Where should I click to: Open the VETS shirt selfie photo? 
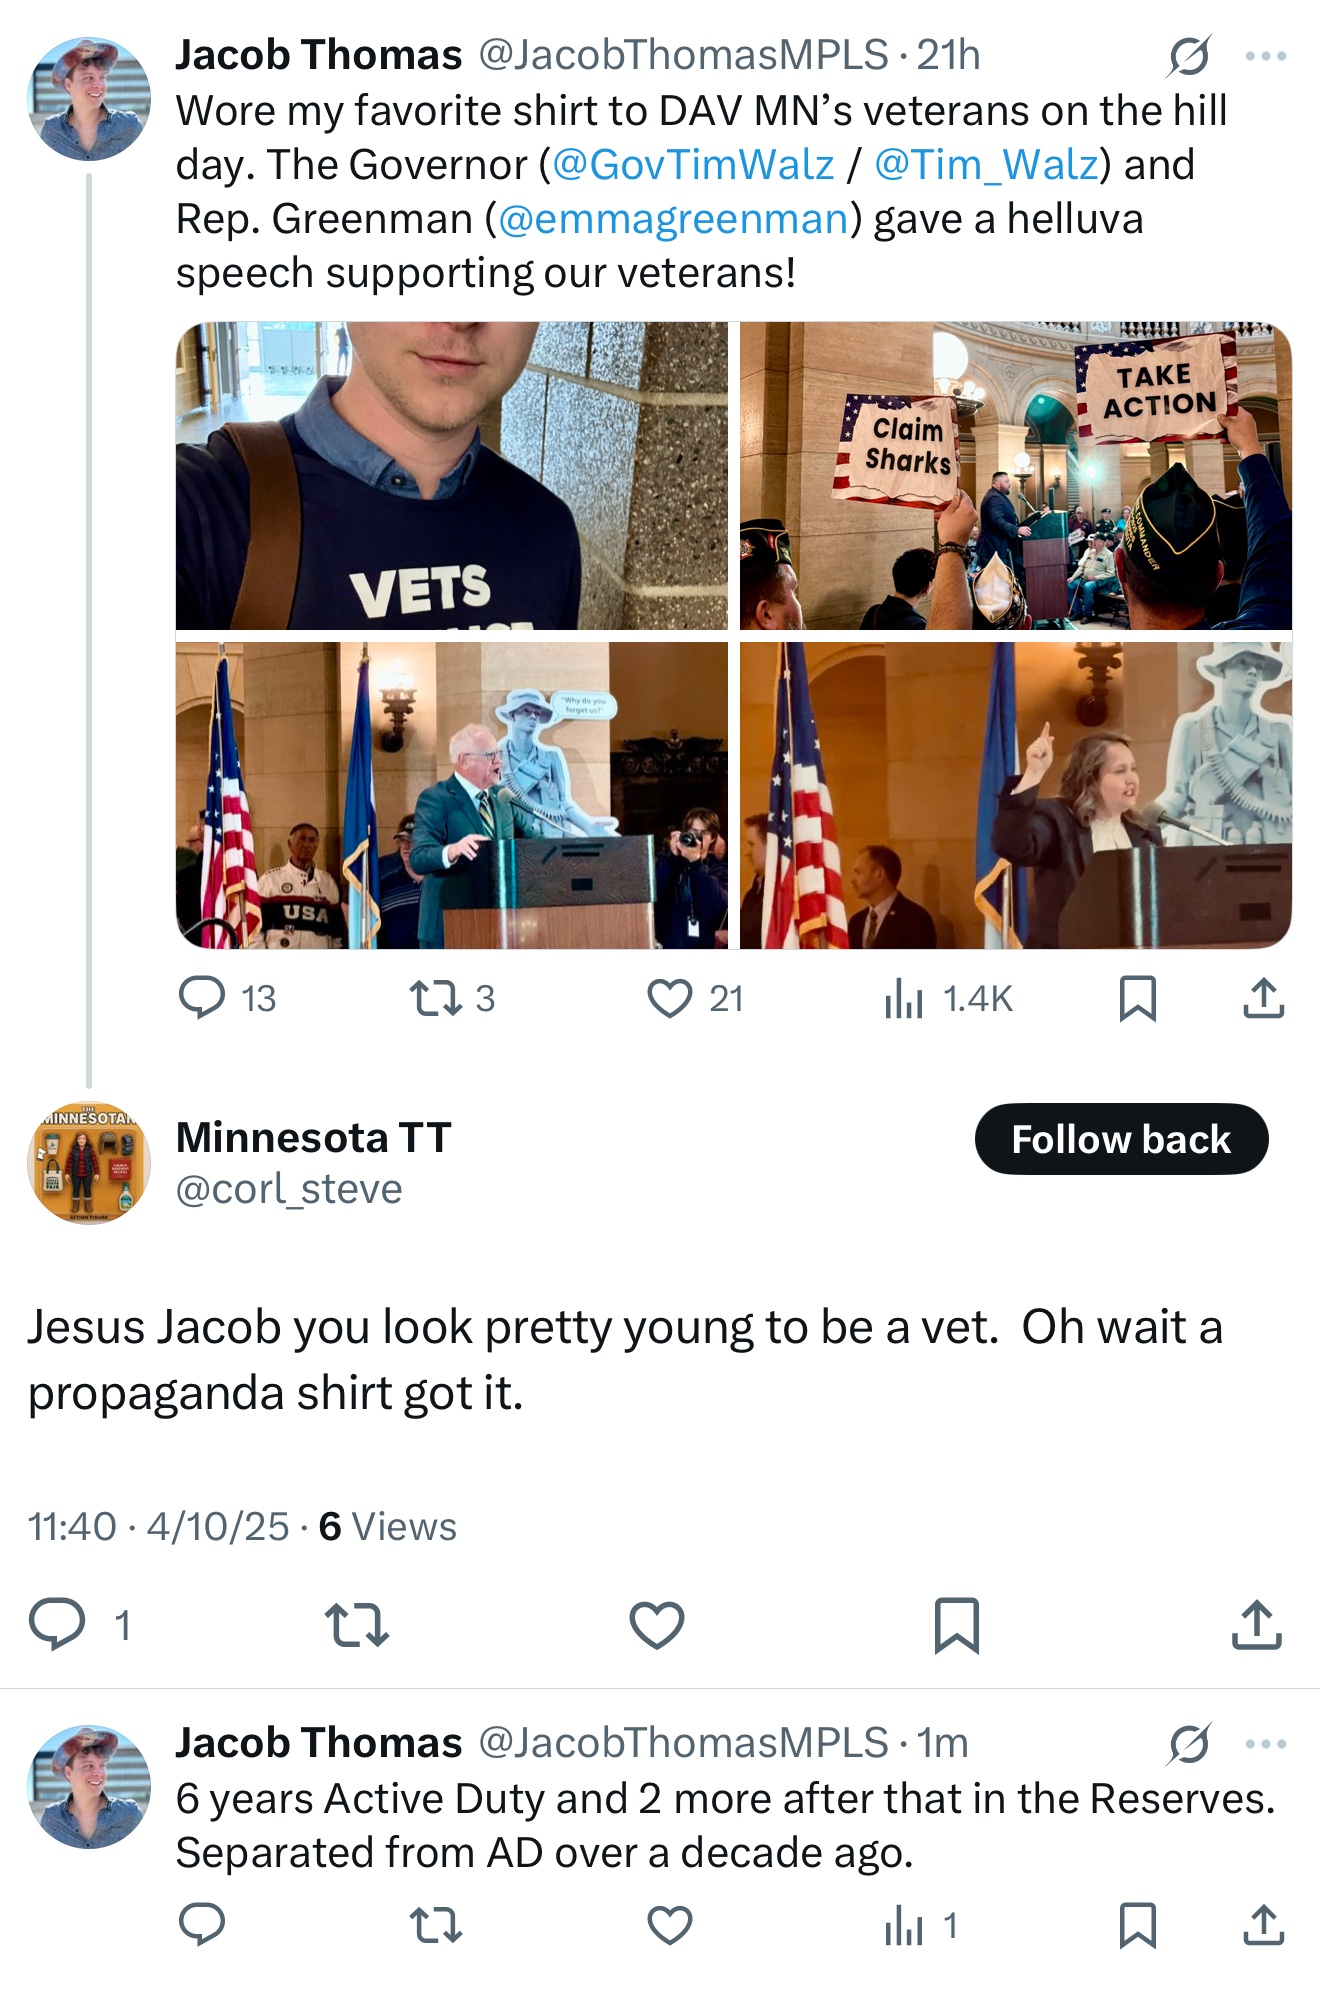coord(452,476)
